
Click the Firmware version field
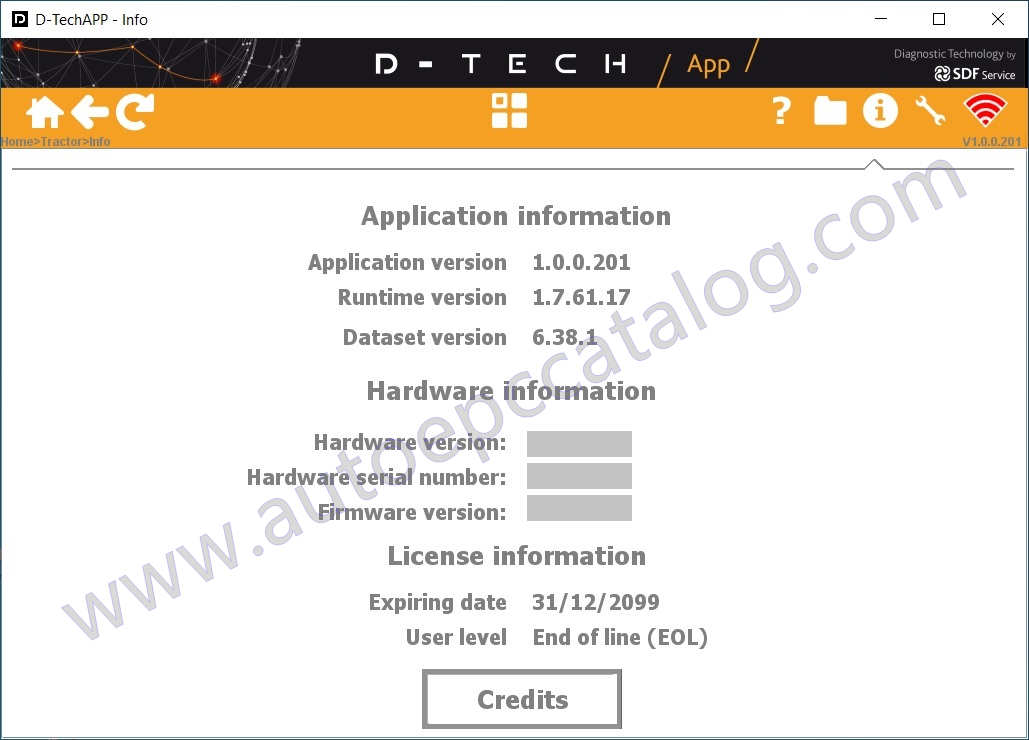click(579, 508)
